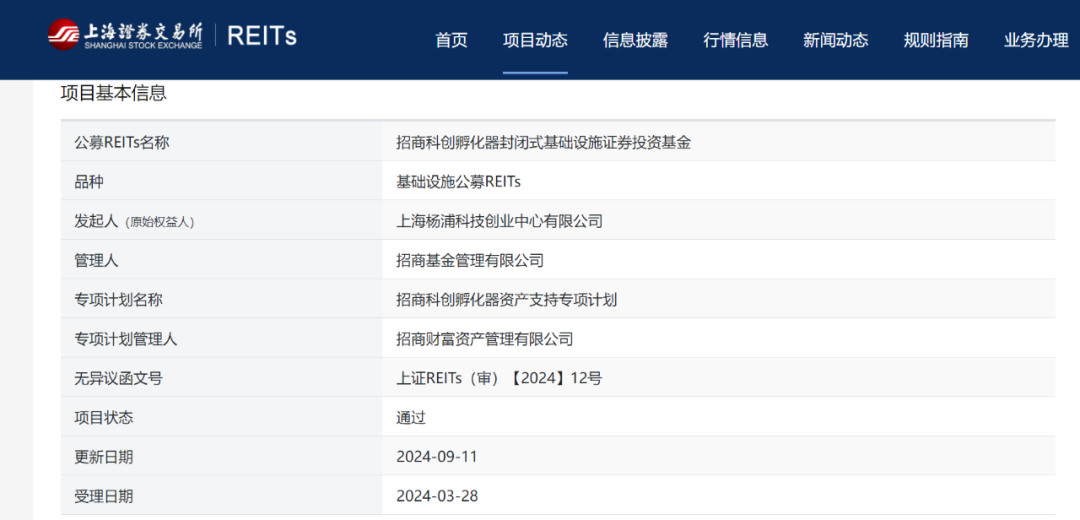Click the 专项计划名称 label

118,300
